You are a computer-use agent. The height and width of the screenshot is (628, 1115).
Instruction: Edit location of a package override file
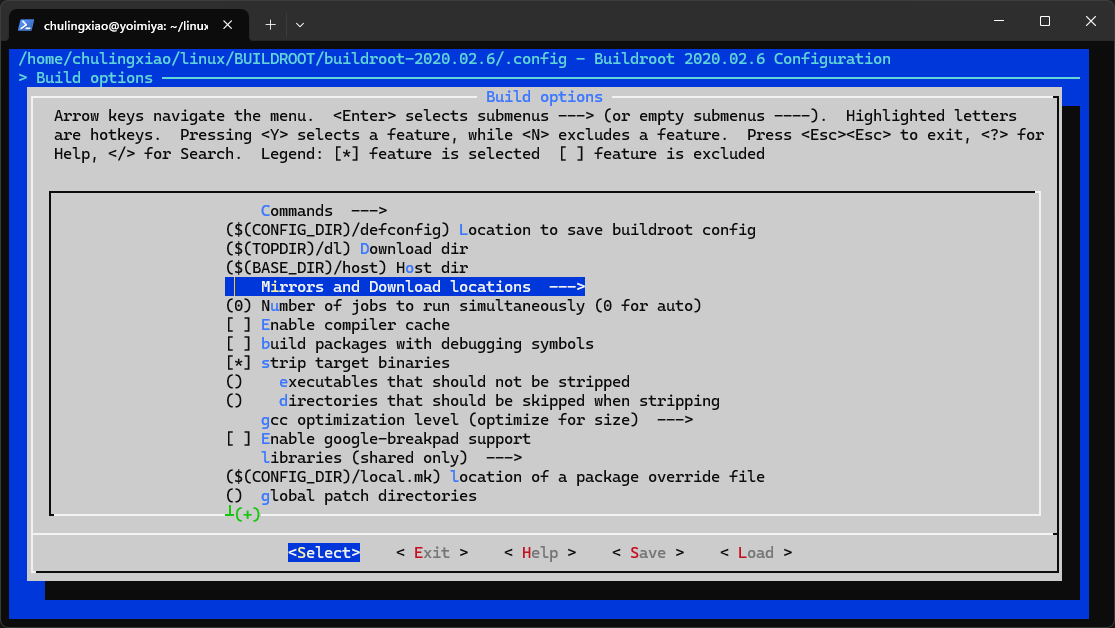click(495, 477)
